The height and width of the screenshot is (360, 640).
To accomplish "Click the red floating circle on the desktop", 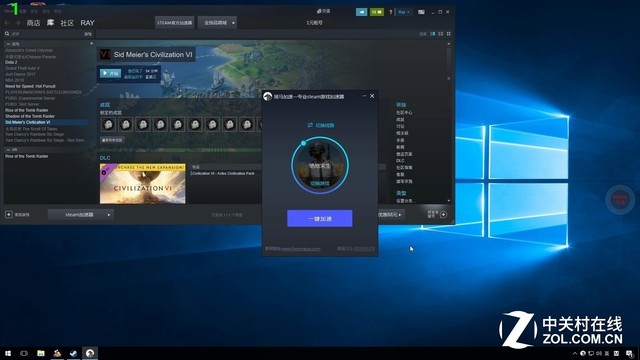I will (620, 200).
